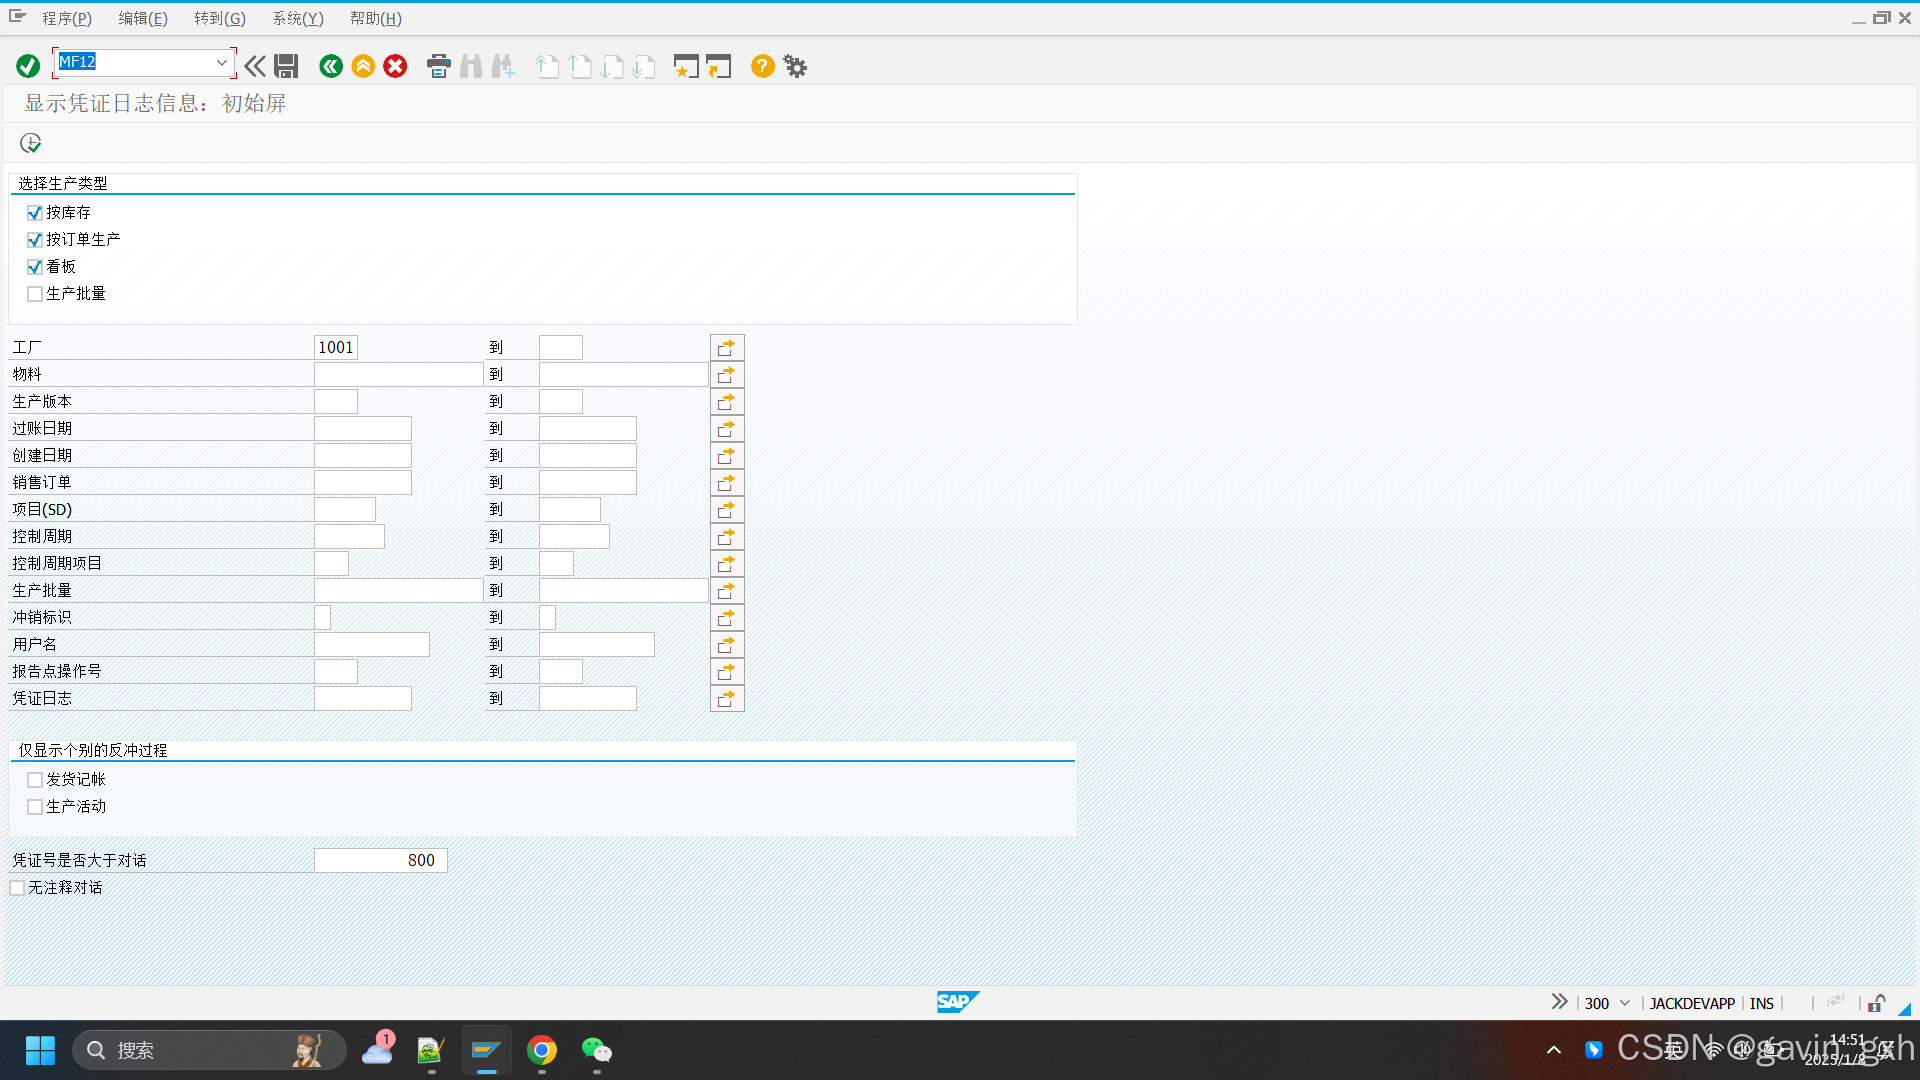The width and height of the screenshot is (1920, 1080).
Task: Uncheck the 按库存 checkbox
Action: click(x=35, y=213)
